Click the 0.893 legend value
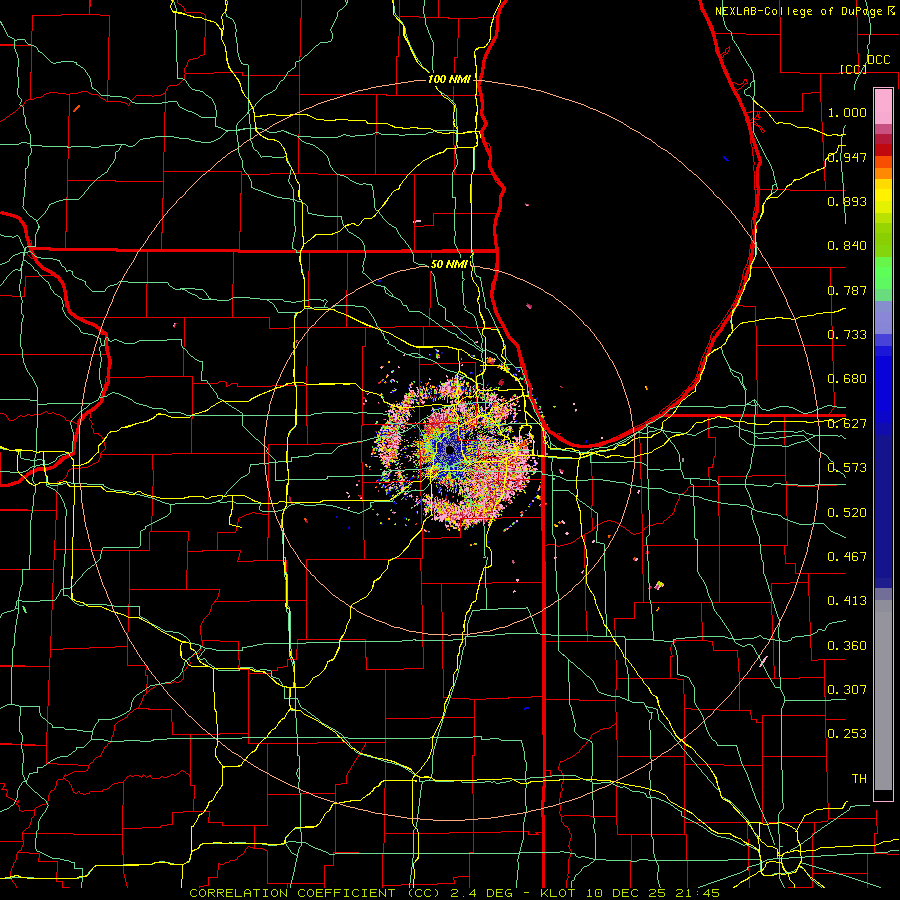 pos(847,201)
